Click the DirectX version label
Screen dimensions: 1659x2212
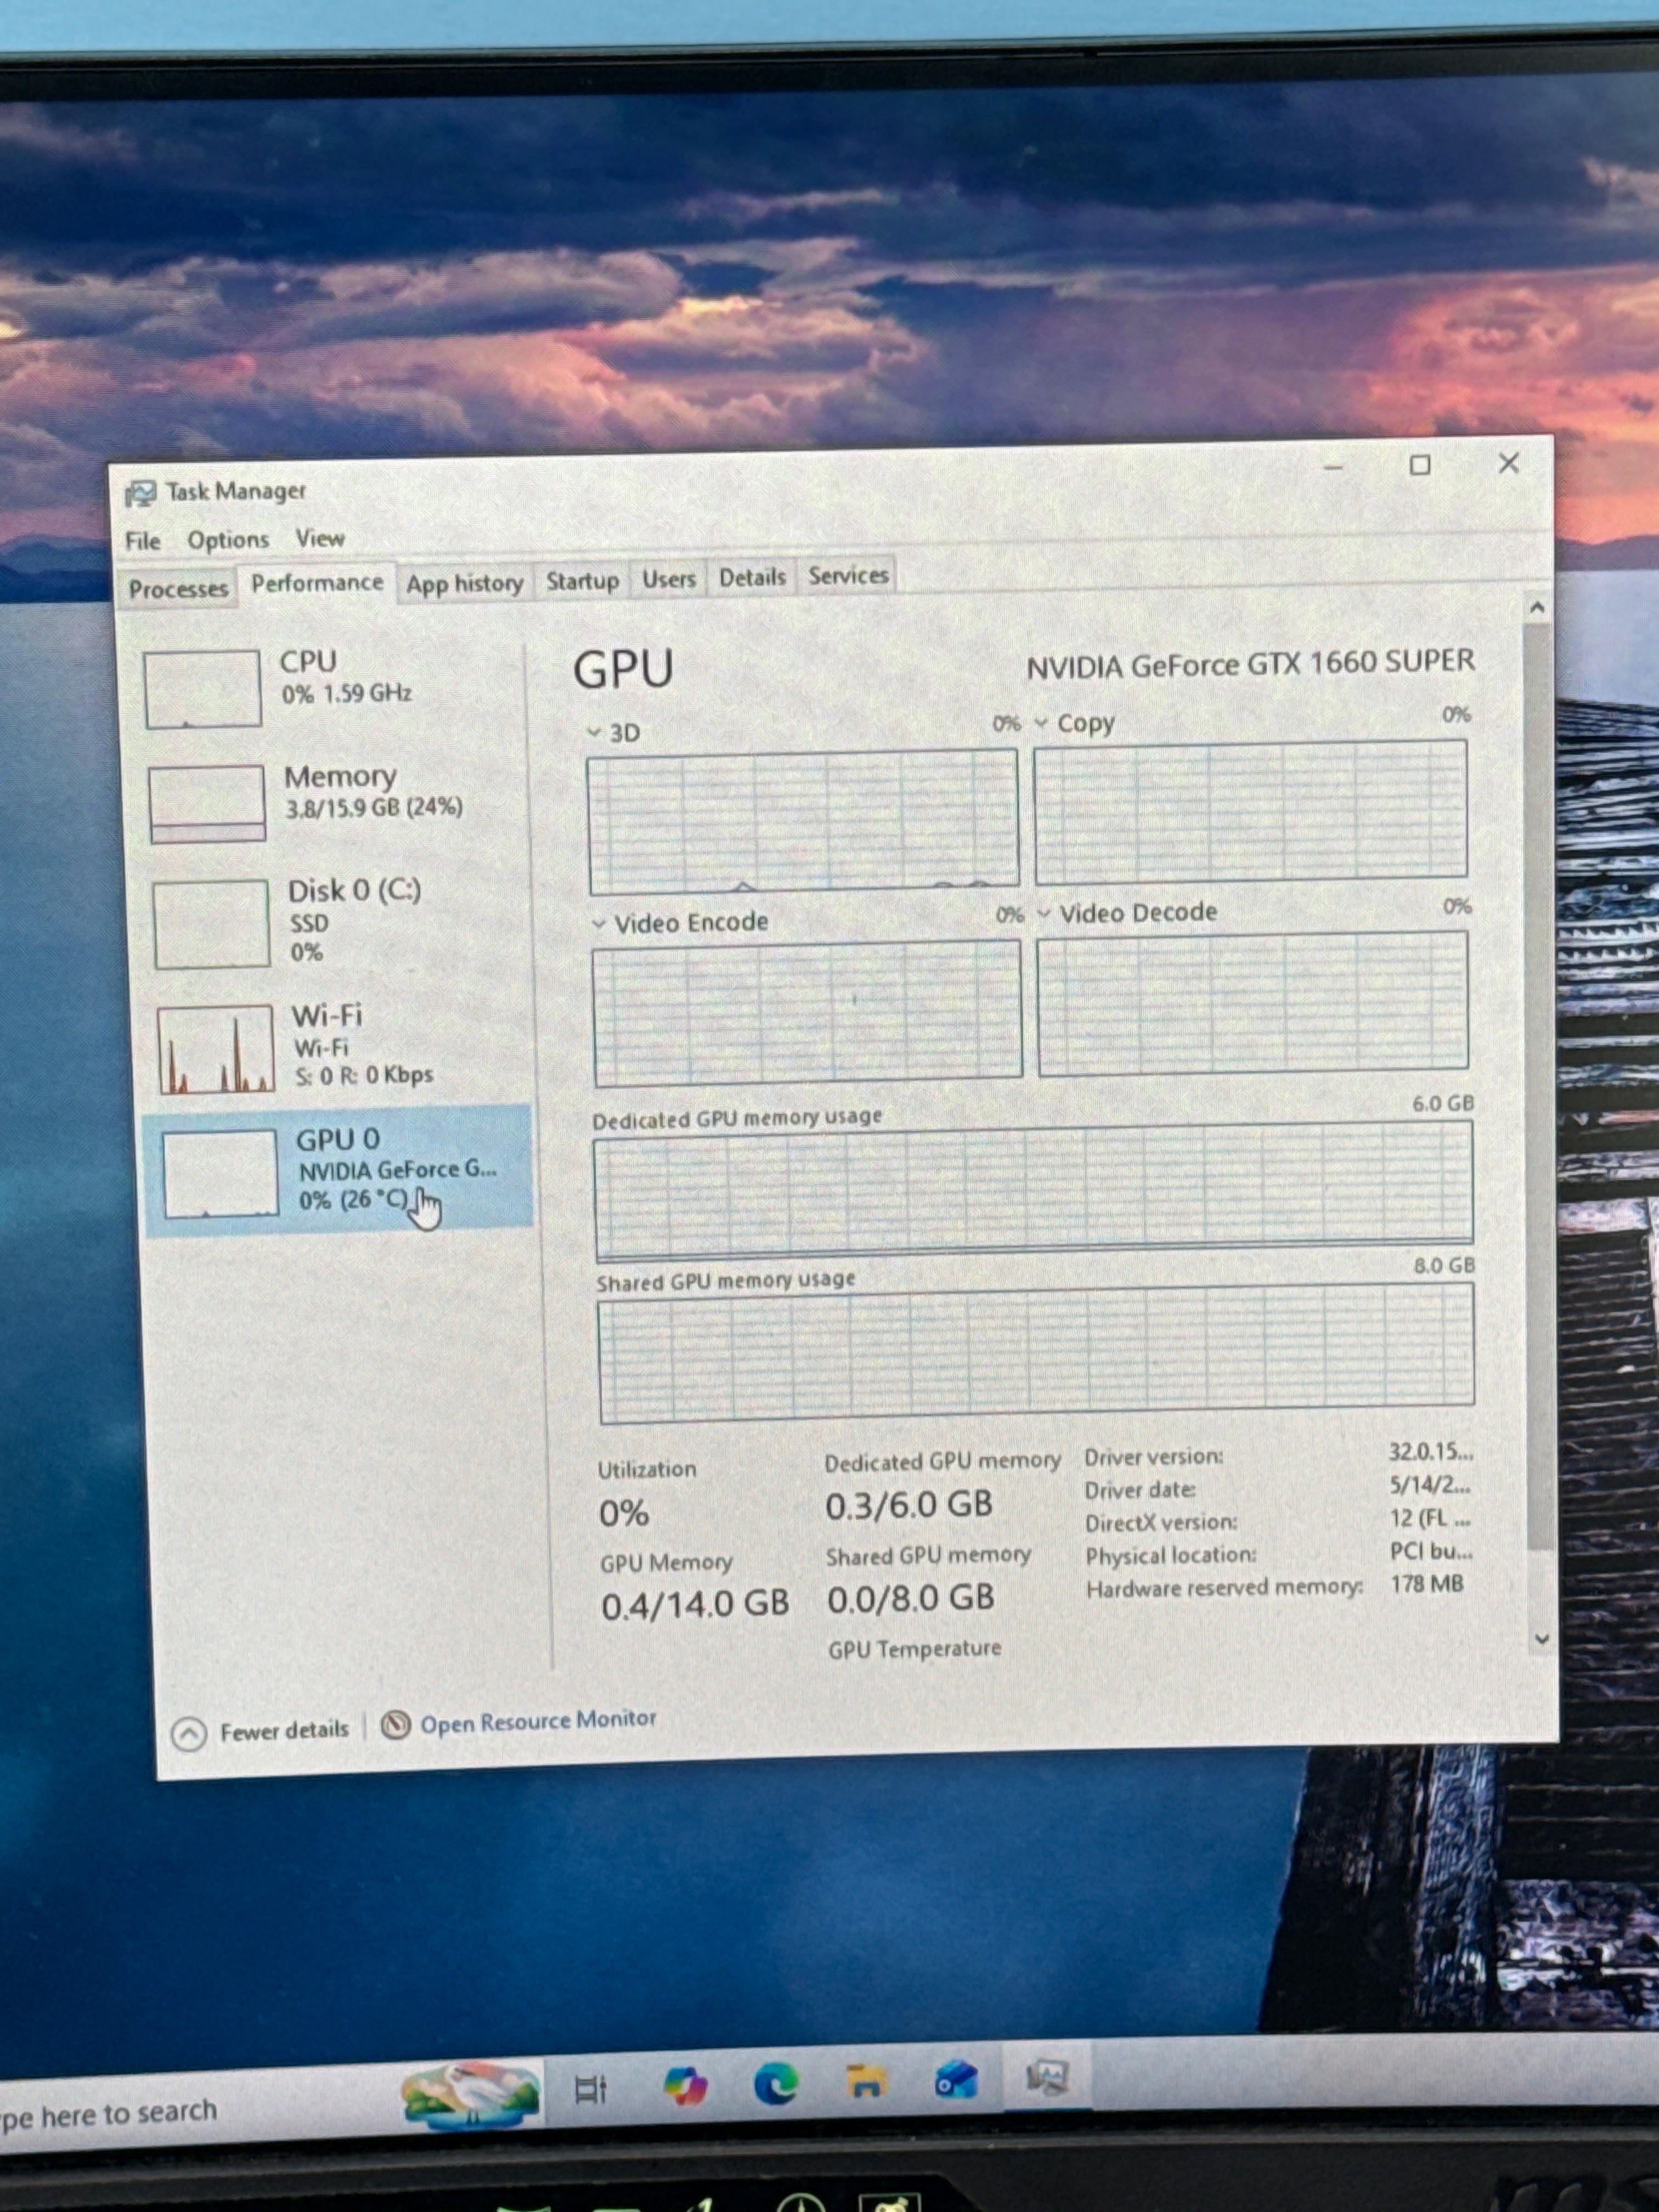(1162, 1522)
